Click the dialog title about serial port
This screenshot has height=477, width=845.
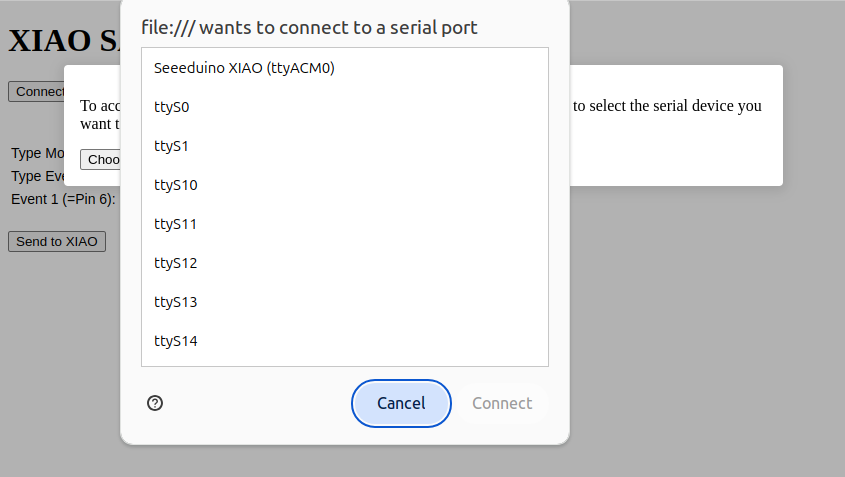pyautogui.click(x=309, y=27)
